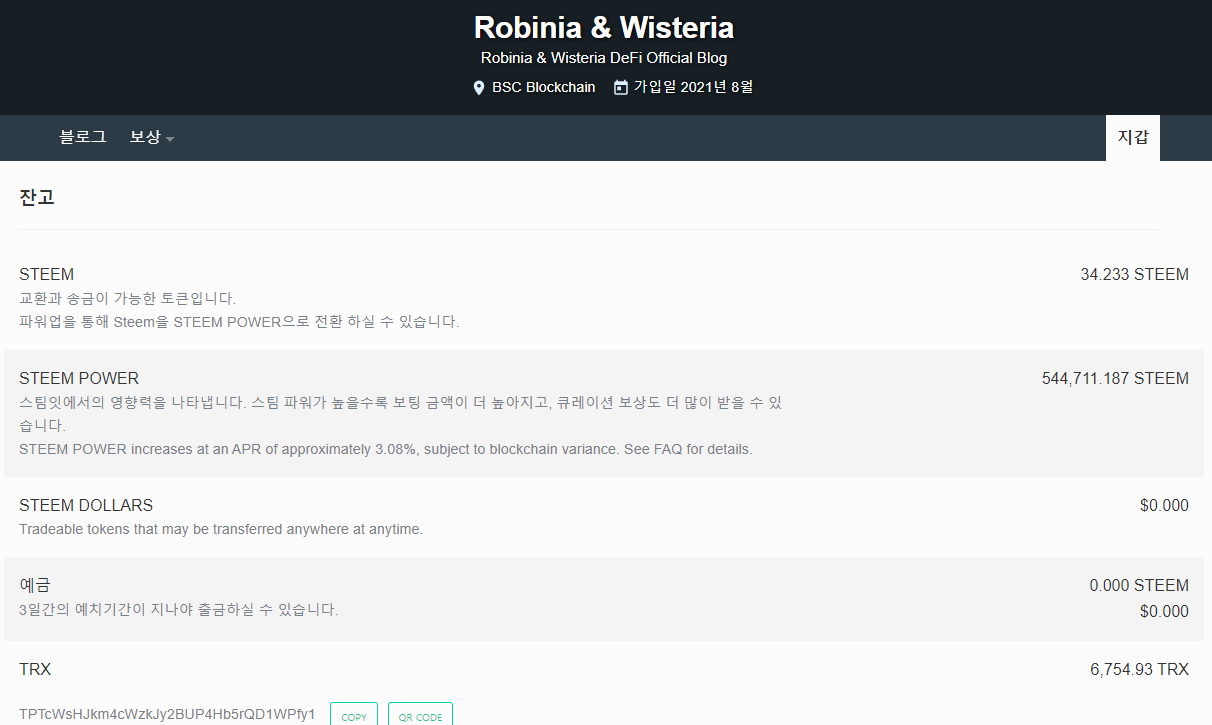Click the 34.233 STEEM balance
This screenshot has width=1212, height=725.
(x=1134, y=274)
